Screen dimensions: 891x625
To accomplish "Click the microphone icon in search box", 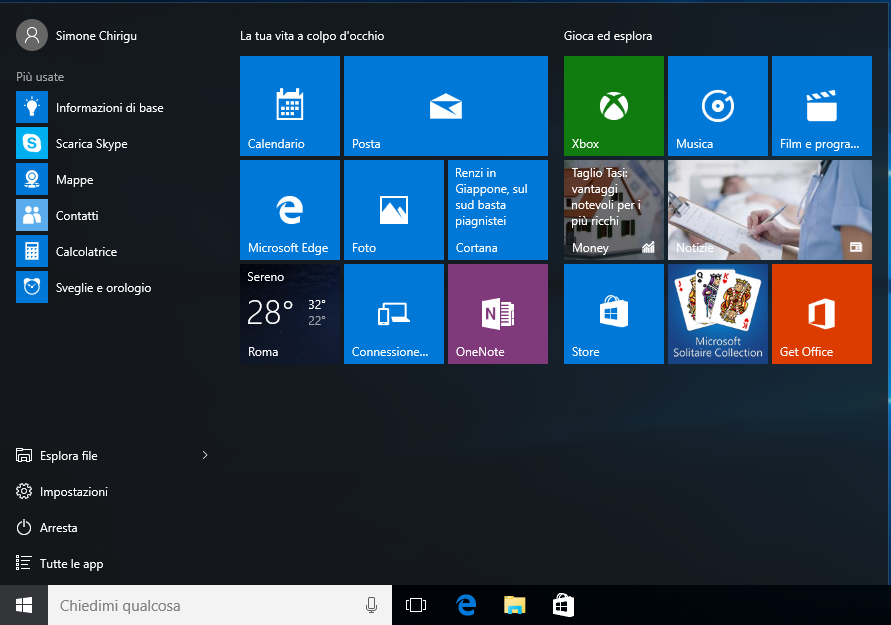I will [371, 605].
